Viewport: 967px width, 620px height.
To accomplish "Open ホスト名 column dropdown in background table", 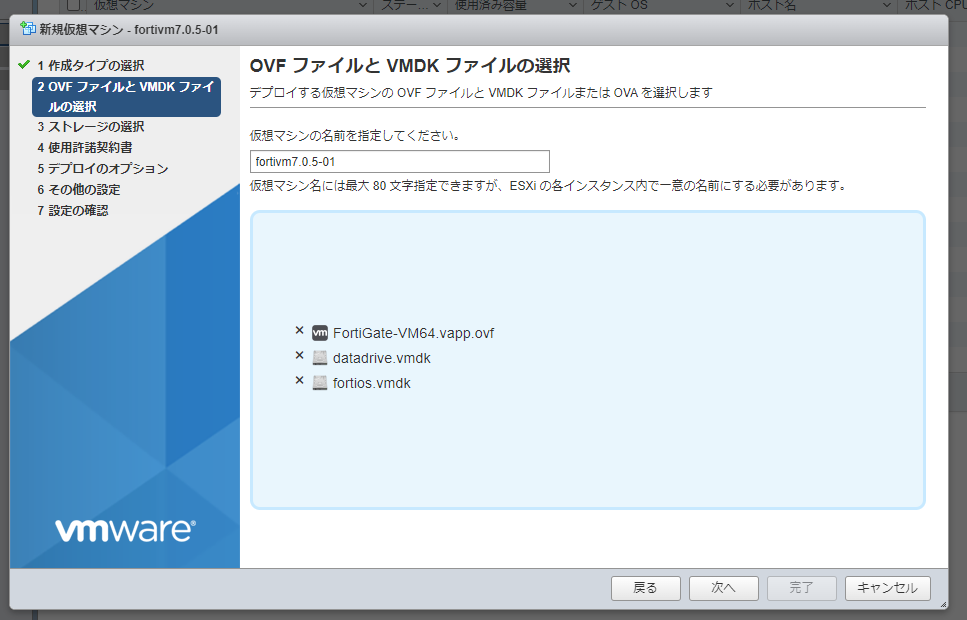I will click(887, 5).
